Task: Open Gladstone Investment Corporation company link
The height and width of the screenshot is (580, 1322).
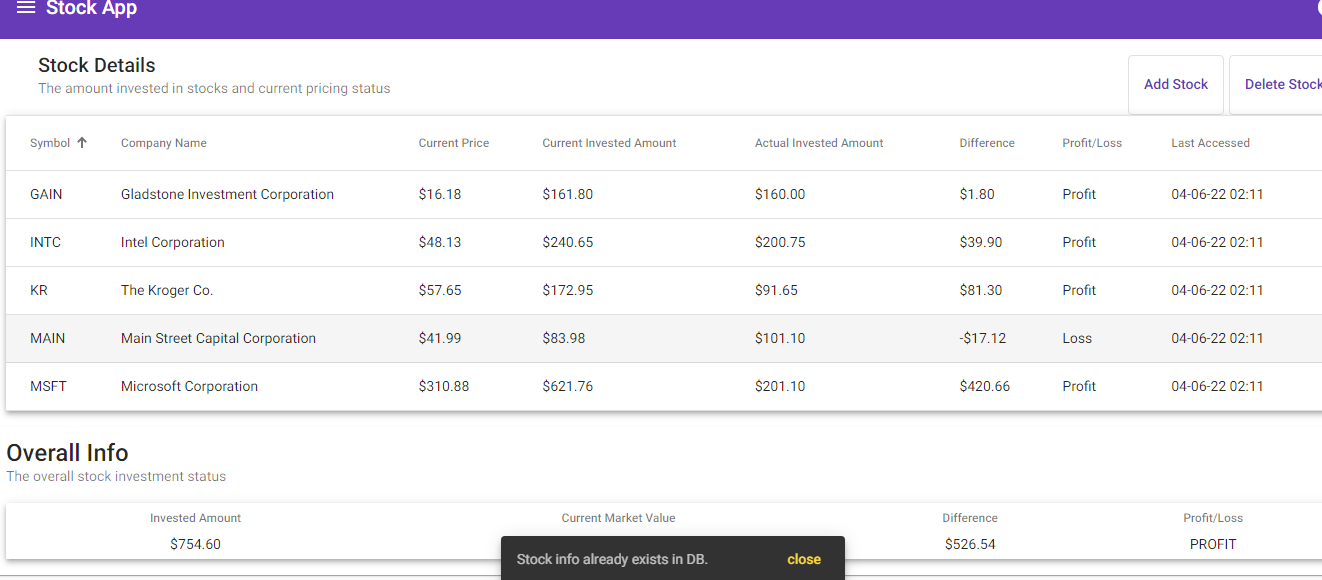Action: click(x=227, y=193)
